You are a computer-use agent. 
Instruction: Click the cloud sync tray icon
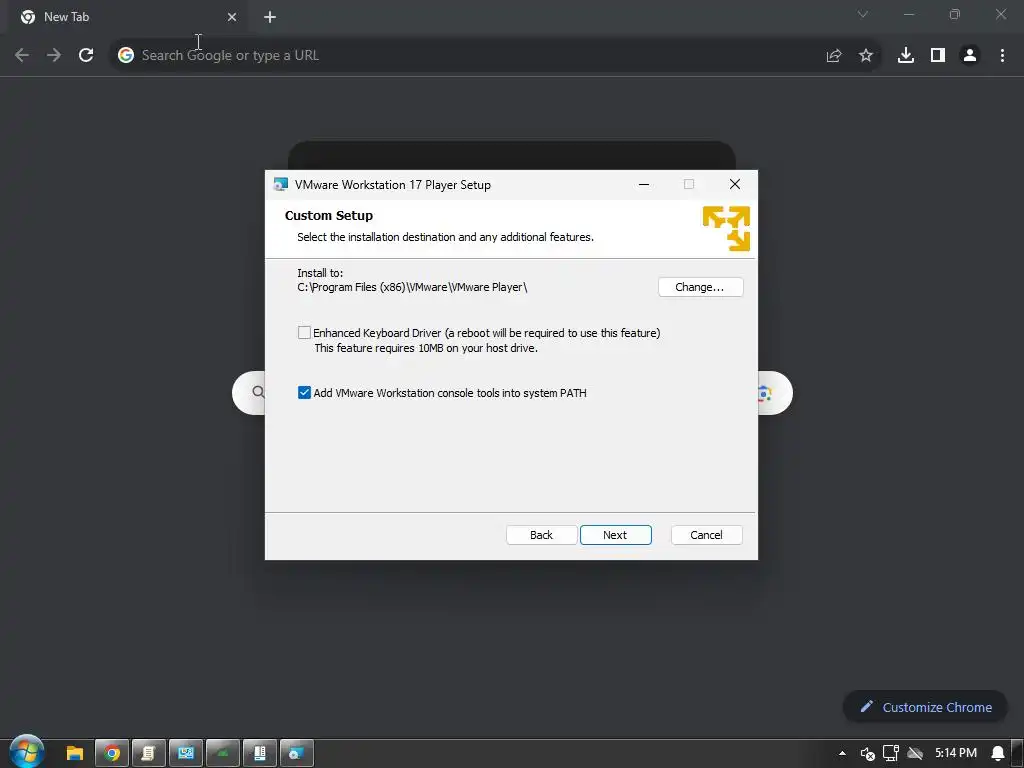916,754
